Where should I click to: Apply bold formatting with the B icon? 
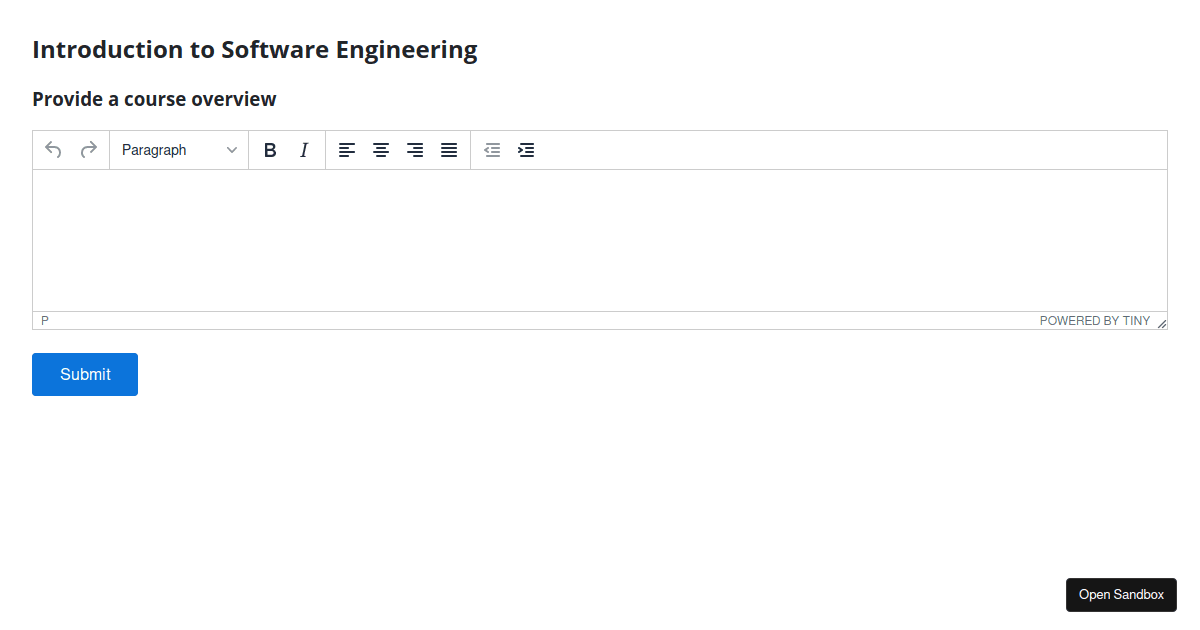pyautogui.click(x=269, y=149)
